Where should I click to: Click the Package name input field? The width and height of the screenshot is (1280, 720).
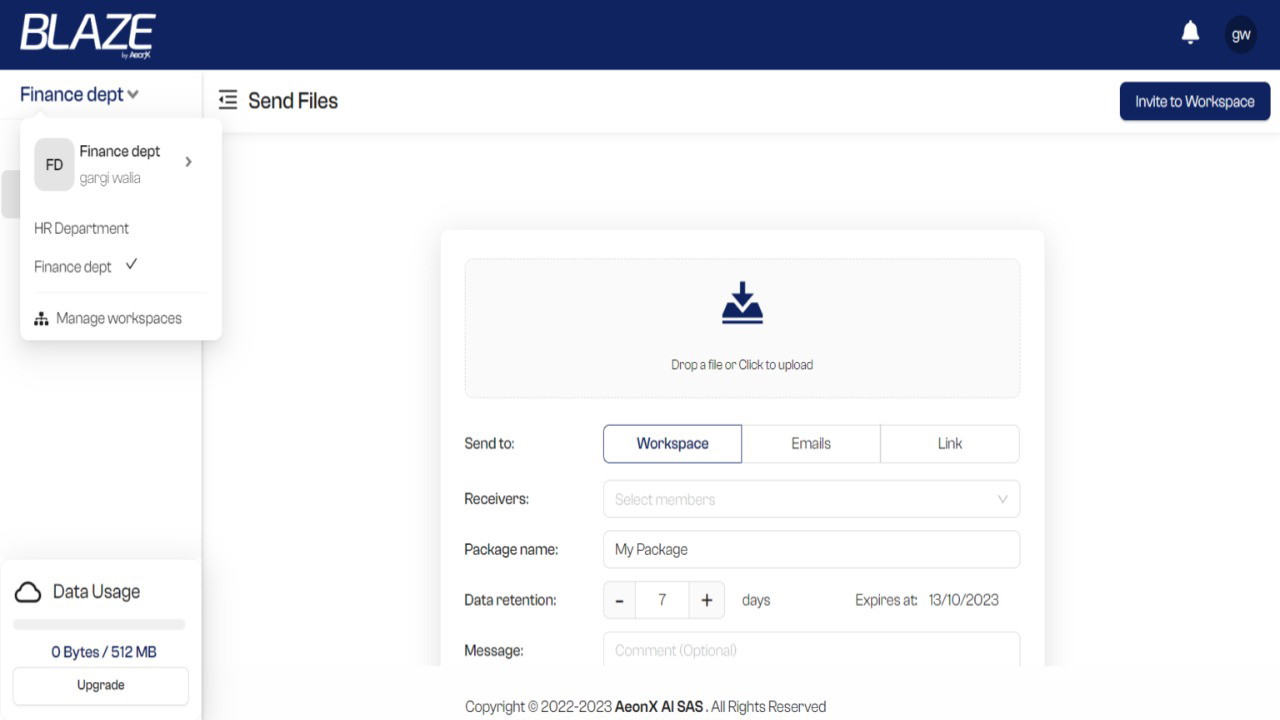[811, 549]
